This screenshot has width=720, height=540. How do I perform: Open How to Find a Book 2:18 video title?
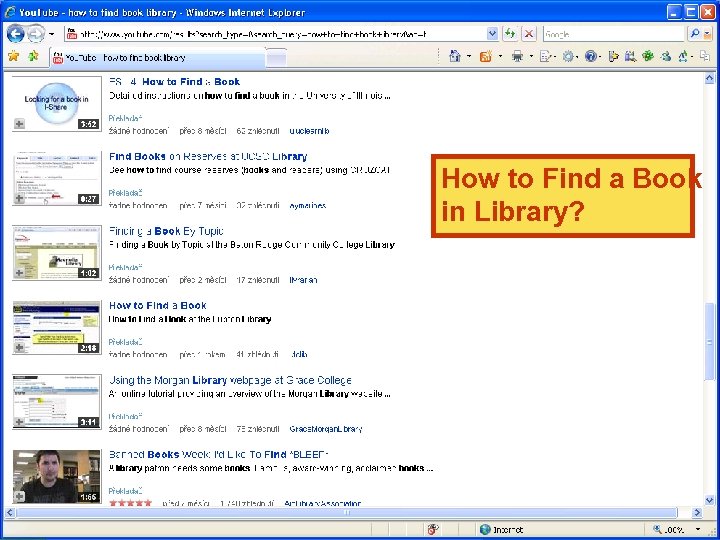point(158,305)
